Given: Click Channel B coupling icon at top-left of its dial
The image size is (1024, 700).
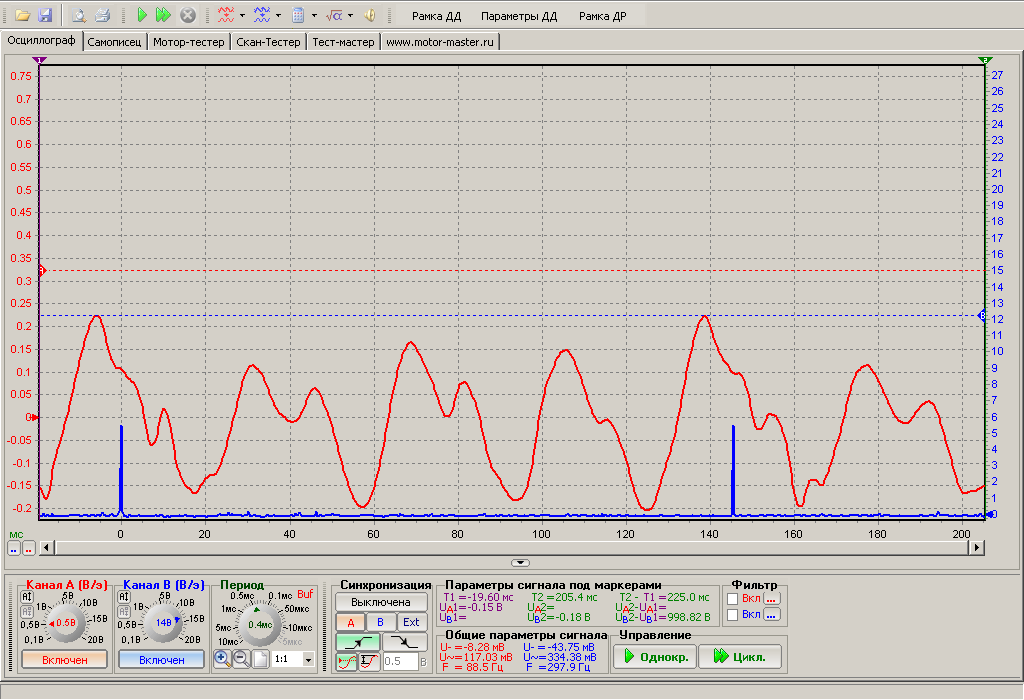Looking at the screenshot, I should (x=123, y=597).
